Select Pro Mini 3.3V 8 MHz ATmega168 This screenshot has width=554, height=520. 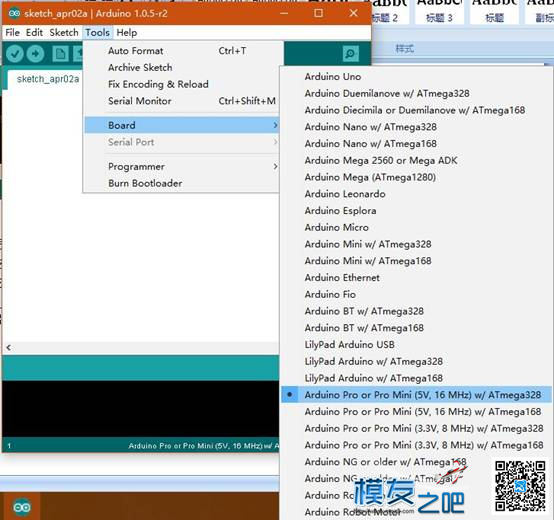416,445
